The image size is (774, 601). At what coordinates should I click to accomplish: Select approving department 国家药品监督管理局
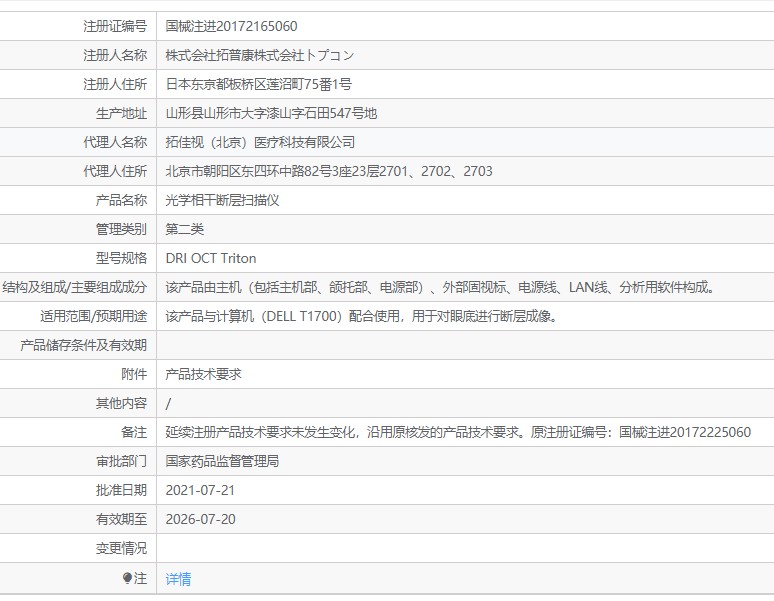coord(222,461)
